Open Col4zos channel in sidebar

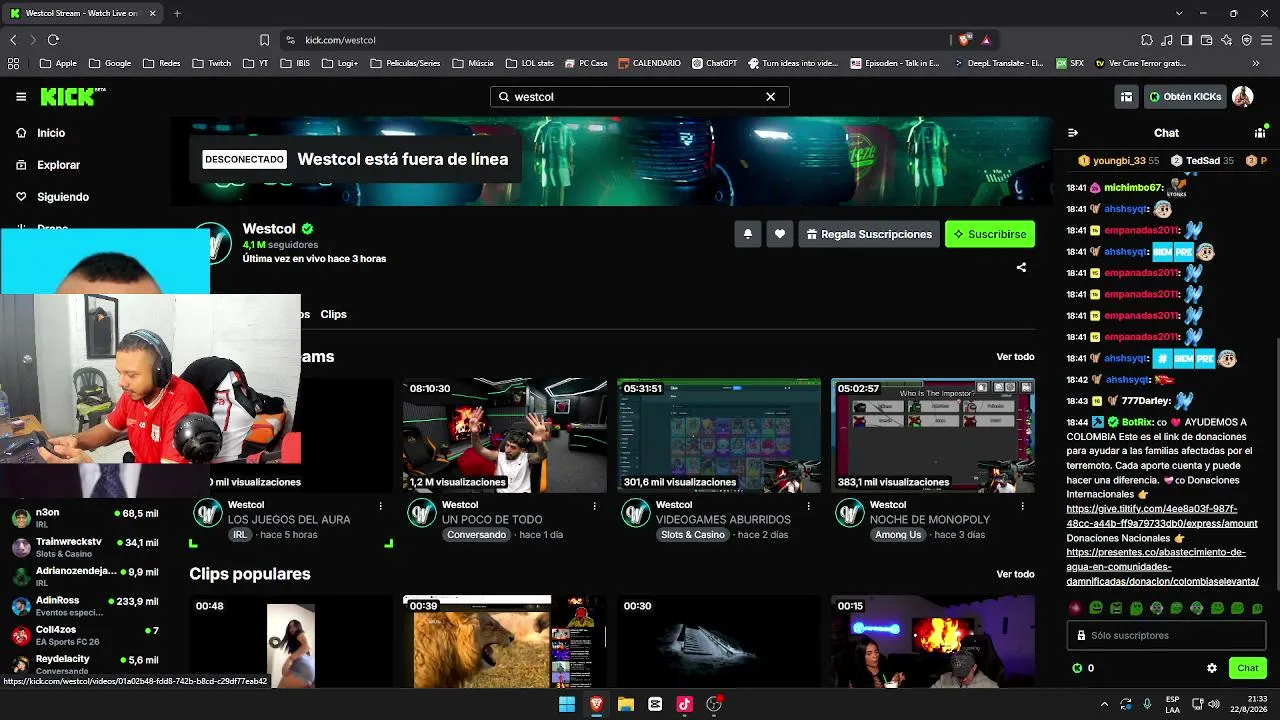85,635
